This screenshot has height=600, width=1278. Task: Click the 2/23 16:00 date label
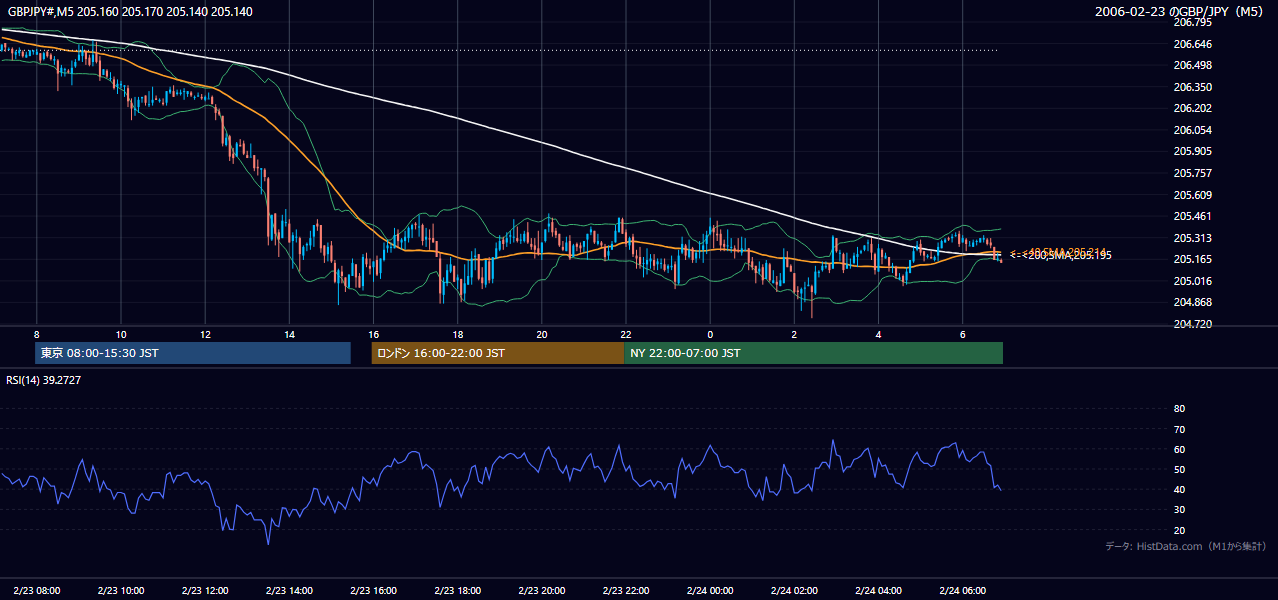373,591
